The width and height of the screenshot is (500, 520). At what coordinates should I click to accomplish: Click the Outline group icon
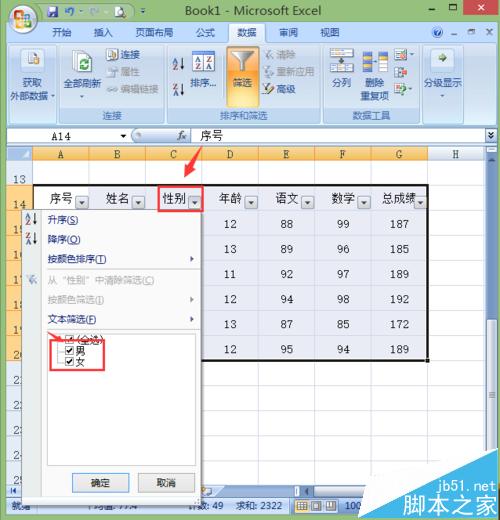pos(442,59)
